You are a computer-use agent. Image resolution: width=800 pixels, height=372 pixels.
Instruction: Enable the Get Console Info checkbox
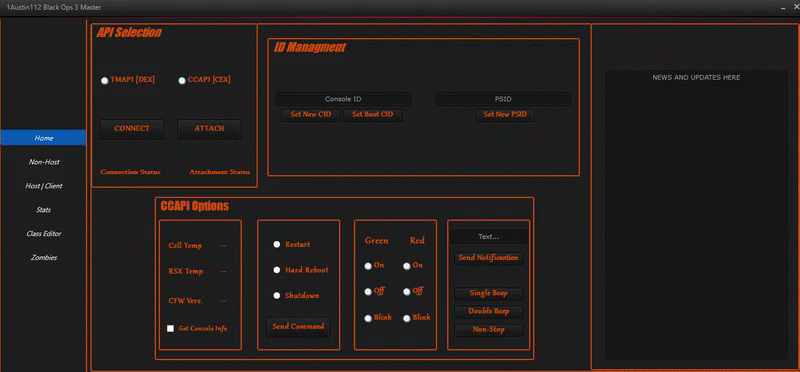[170, 329]
